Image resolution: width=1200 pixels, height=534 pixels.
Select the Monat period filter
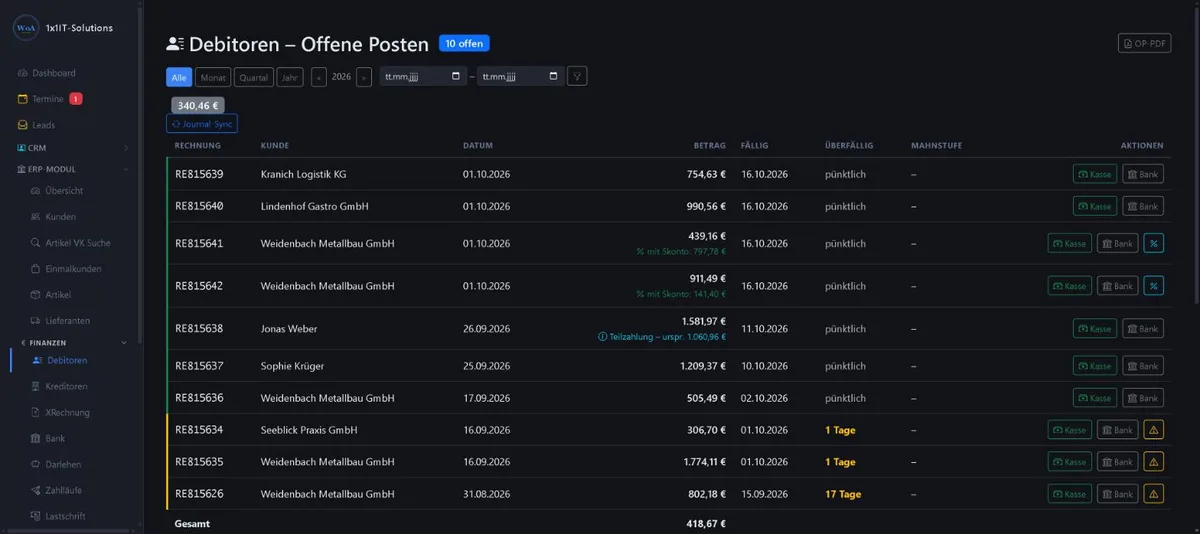coord(213,77)
